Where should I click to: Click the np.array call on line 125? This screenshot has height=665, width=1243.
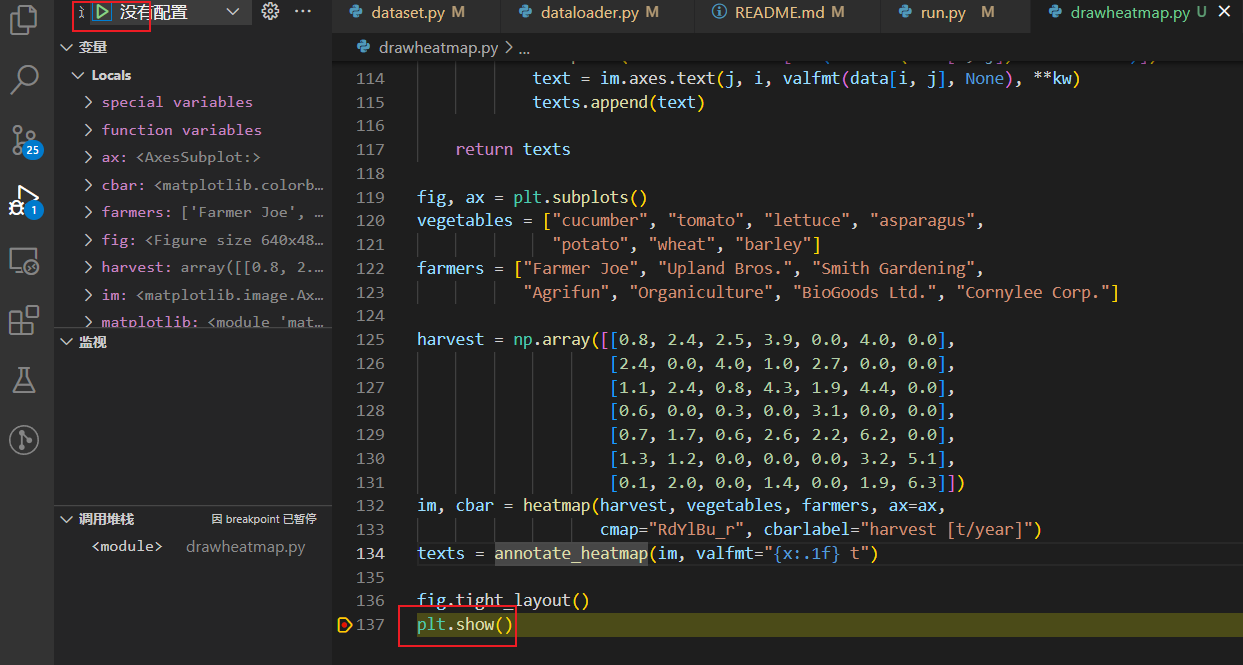tap(552, 339)
